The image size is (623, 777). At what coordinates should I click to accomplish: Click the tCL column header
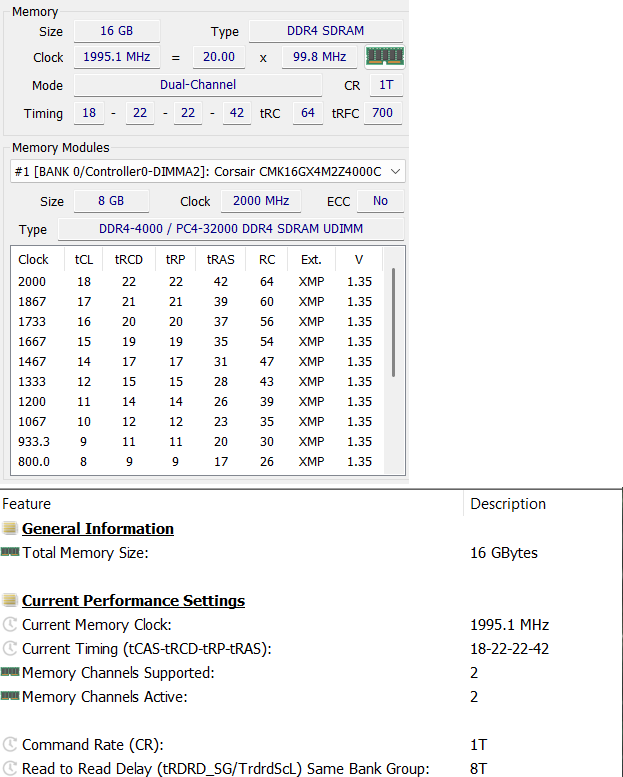(x=83, y=259)
